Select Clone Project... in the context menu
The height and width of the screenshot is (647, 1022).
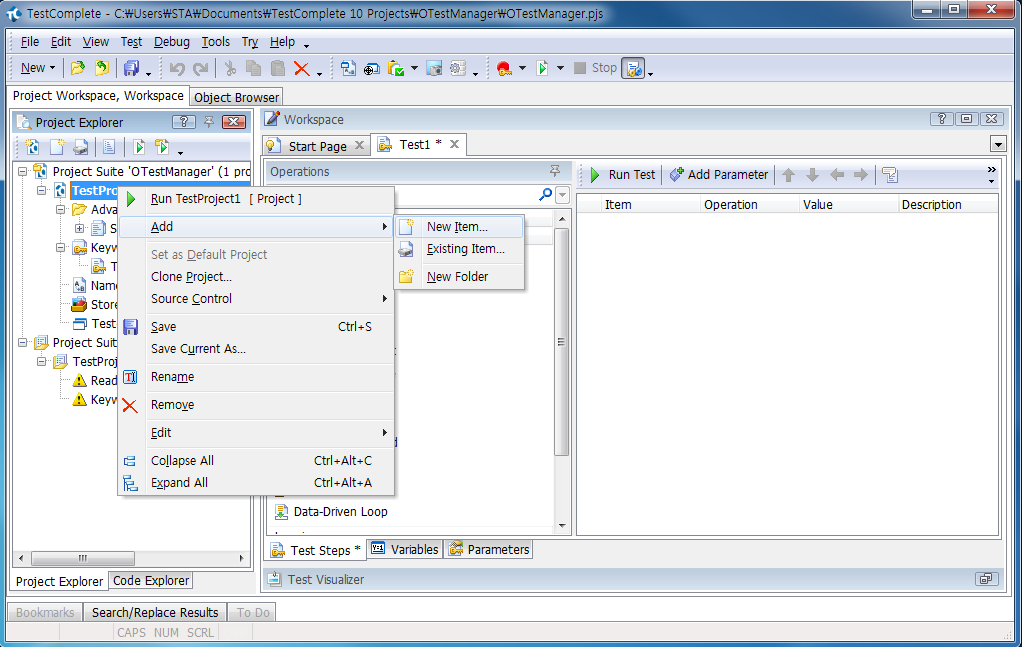191,277
